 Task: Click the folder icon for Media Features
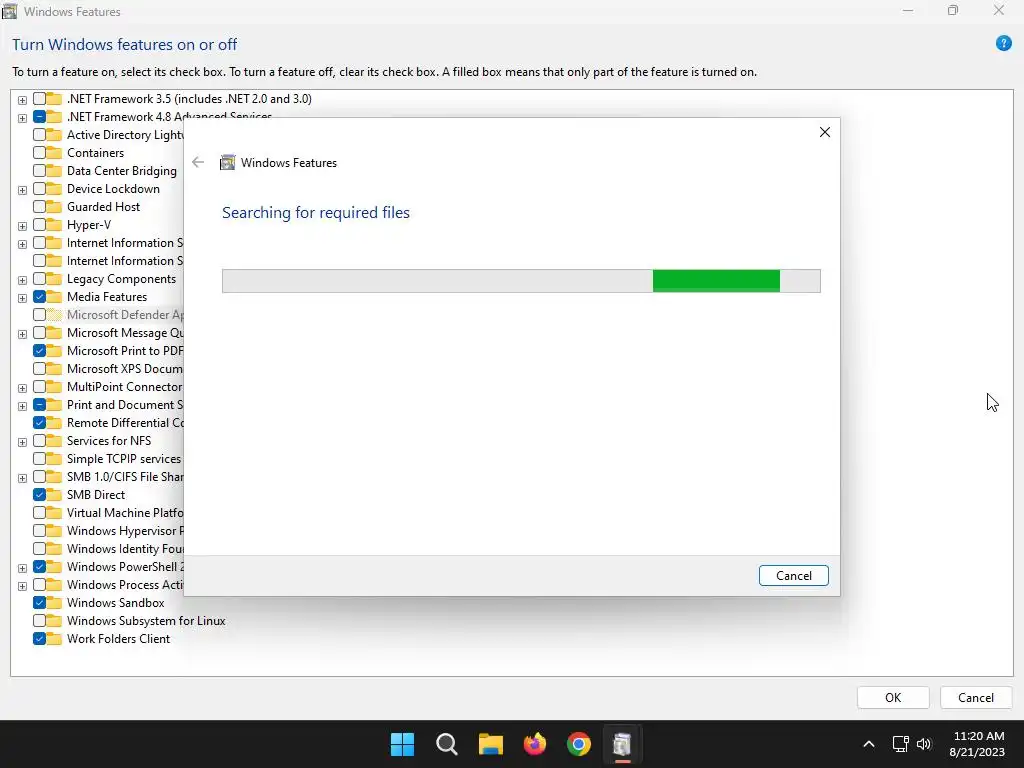tap(54, 297)
